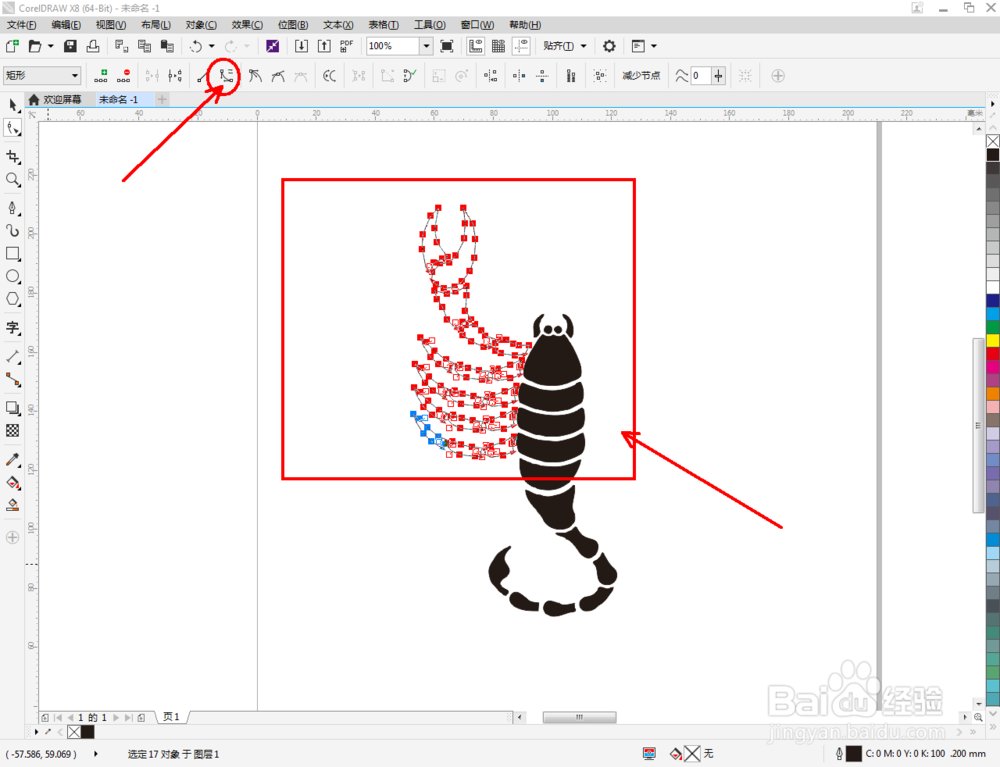Viewport: 1000px width, 767px height.
Task: Make node smooth icon
Action: (x=278, y=76)
